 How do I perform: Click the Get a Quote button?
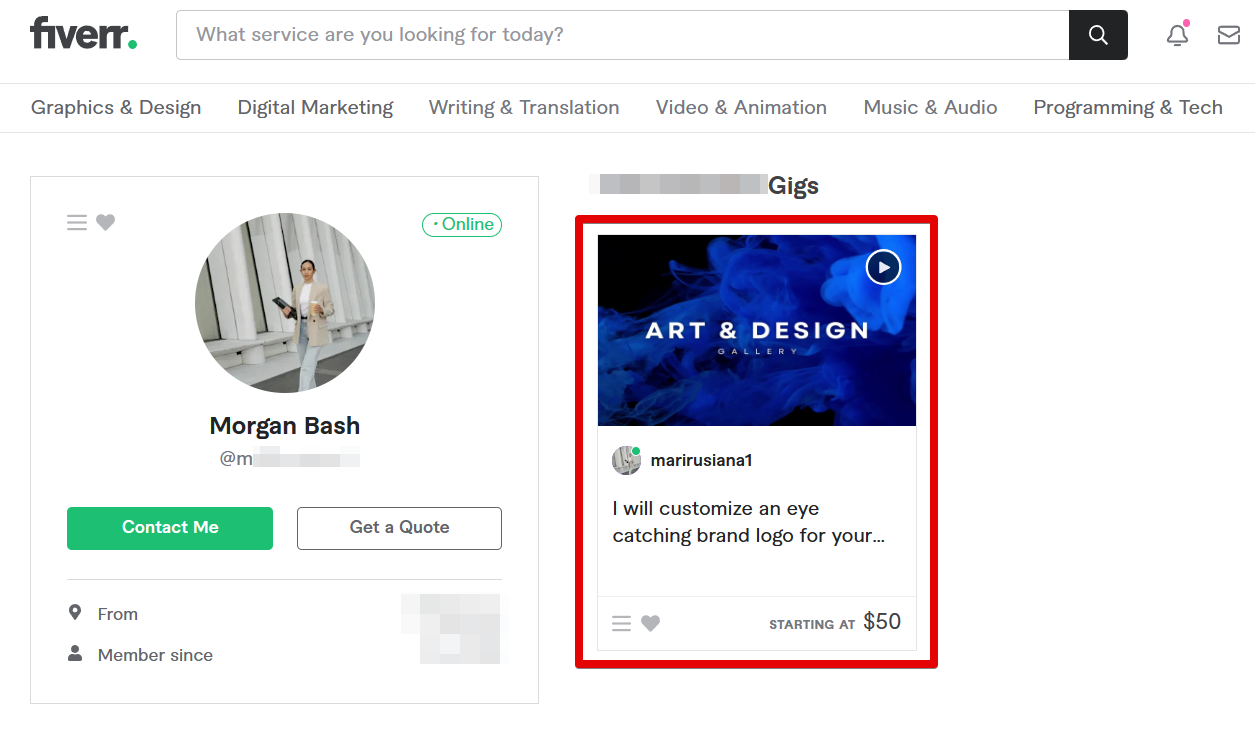point(399,528)
